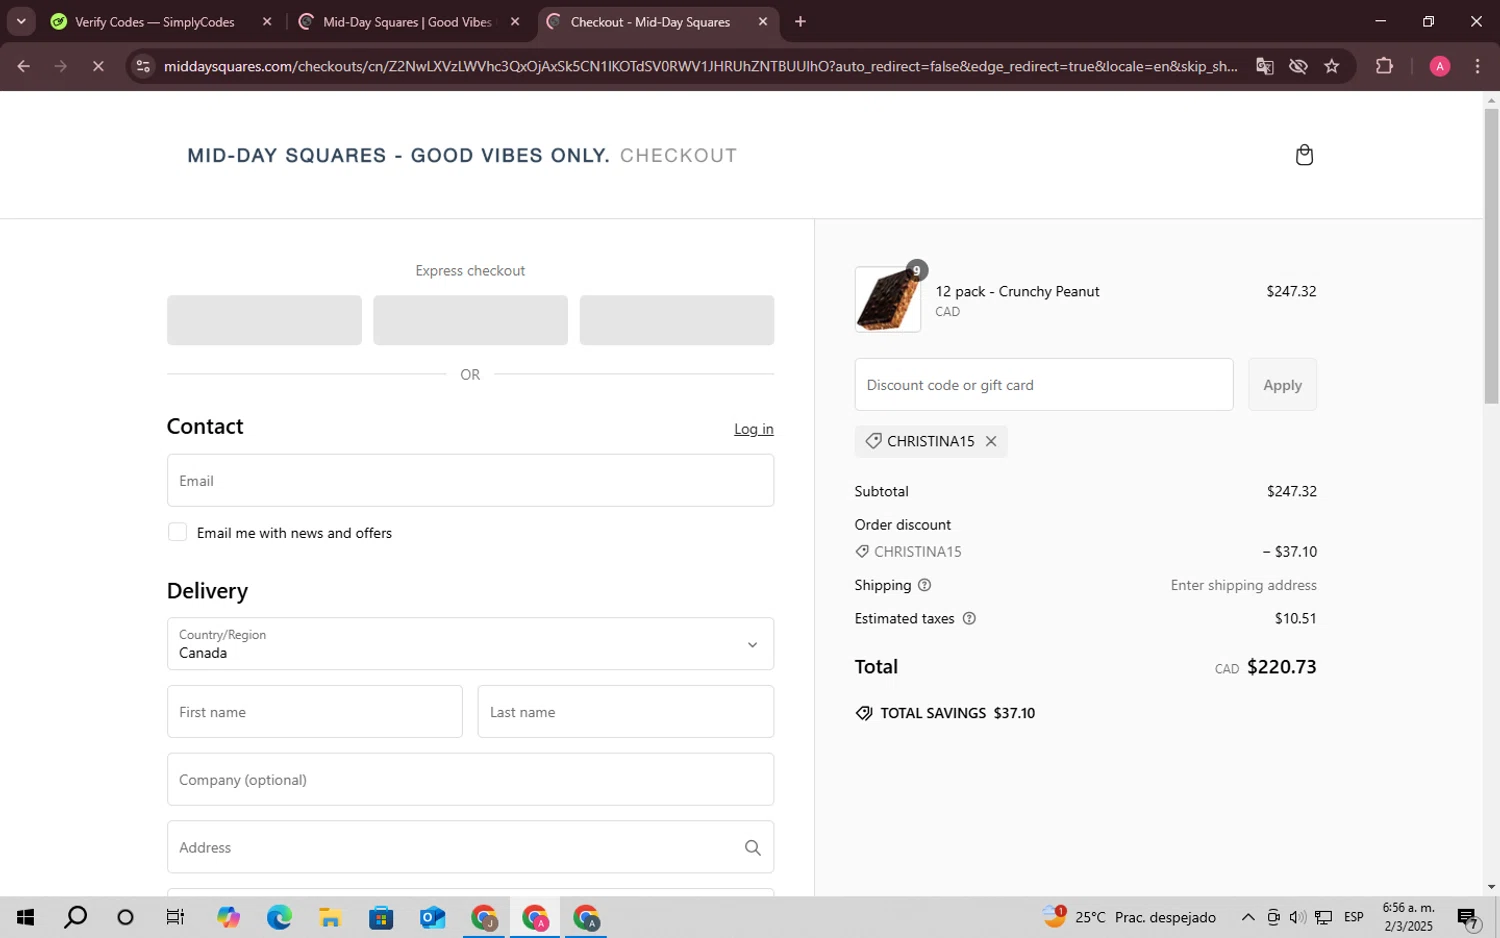Stop loading the page
The width and height of the screenshot is (1500, 938).
[98, 66]
